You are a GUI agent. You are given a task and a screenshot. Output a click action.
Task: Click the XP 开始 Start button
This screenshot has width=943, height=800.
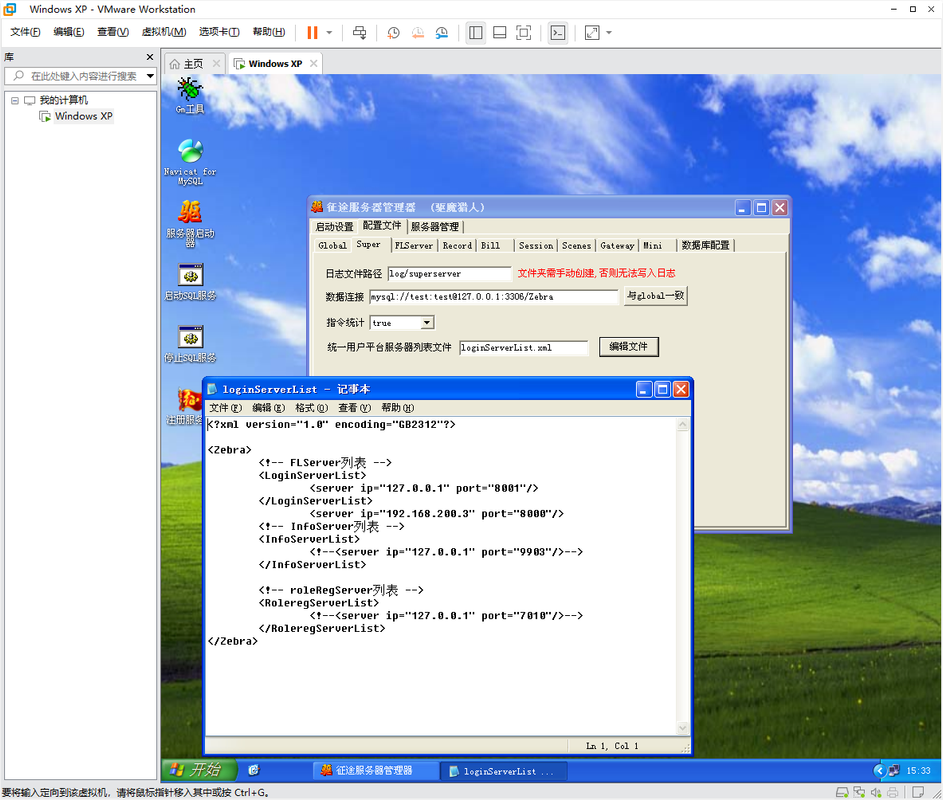[x=199, y=770]
